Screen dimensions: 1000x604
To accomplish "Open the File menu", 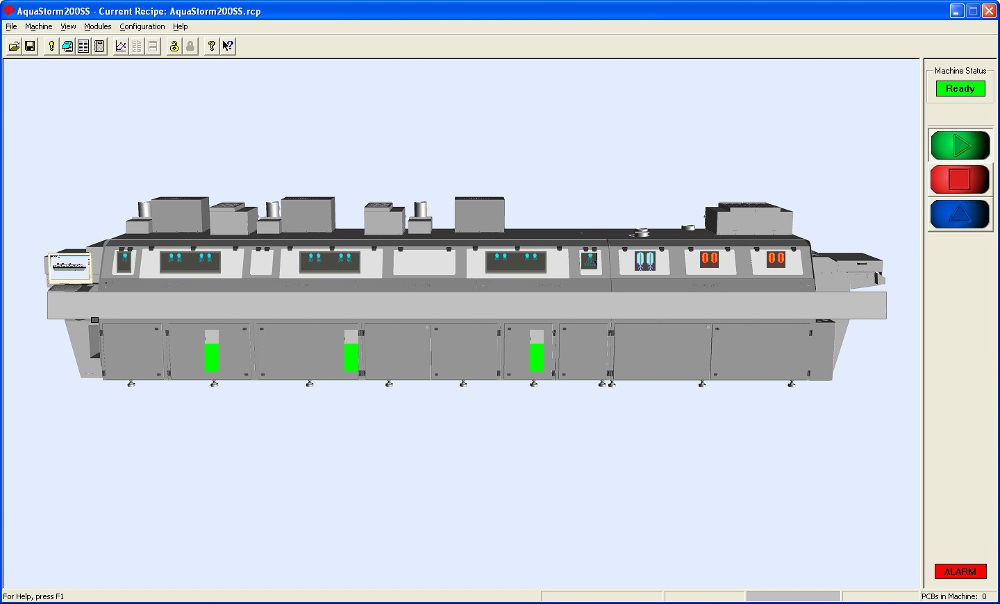I will (11, 26).
